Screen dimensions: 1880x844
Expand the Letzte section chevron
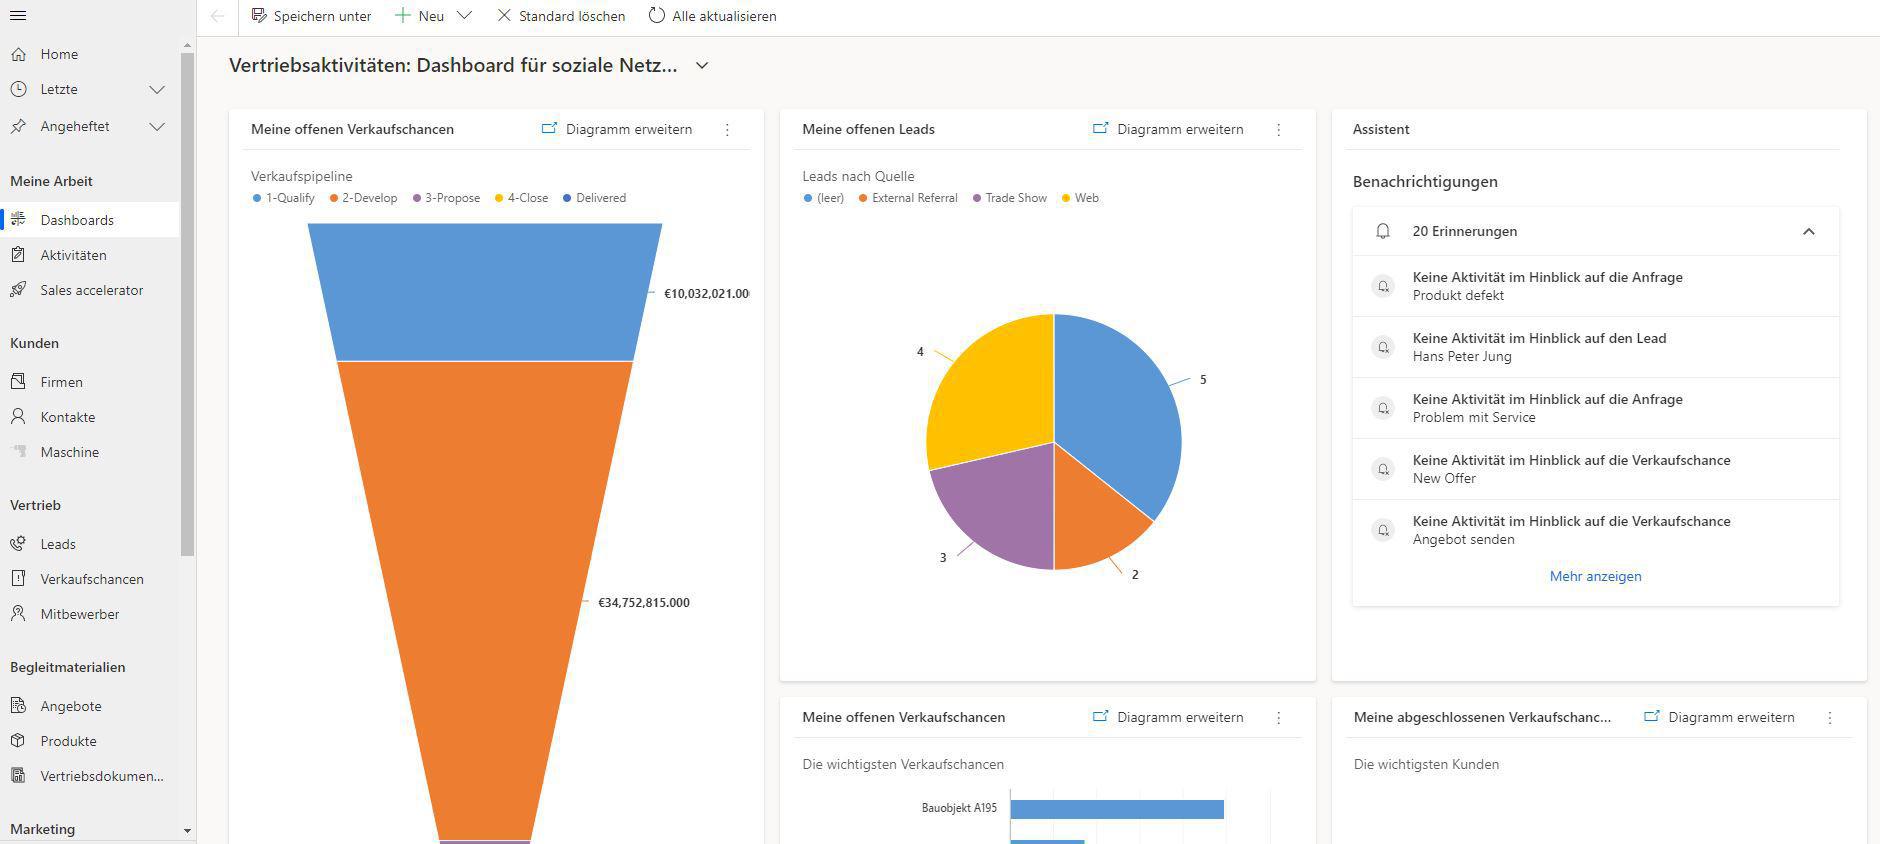coord(157,90)
